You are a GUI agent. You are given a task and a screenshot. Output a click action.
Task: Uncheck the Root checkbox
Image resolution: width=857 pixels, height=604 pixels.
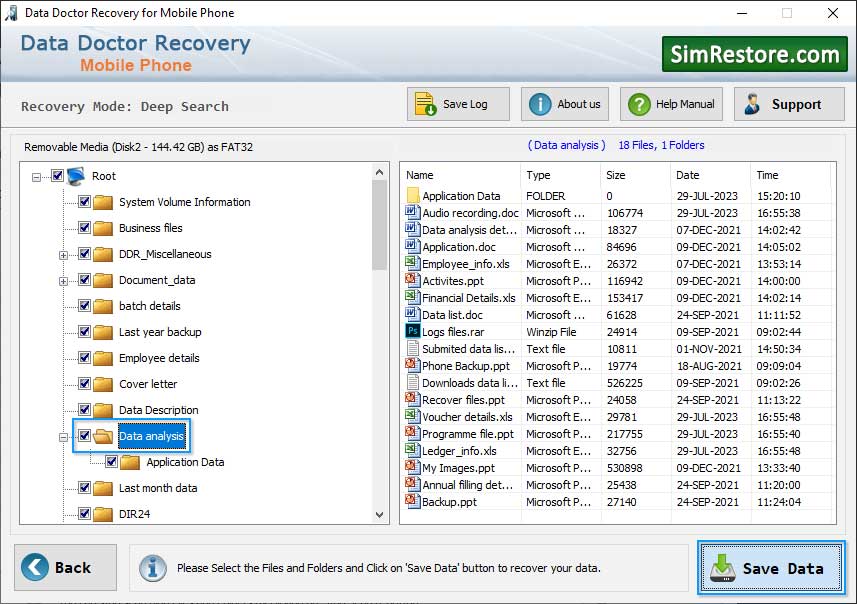tap(57, 175)
